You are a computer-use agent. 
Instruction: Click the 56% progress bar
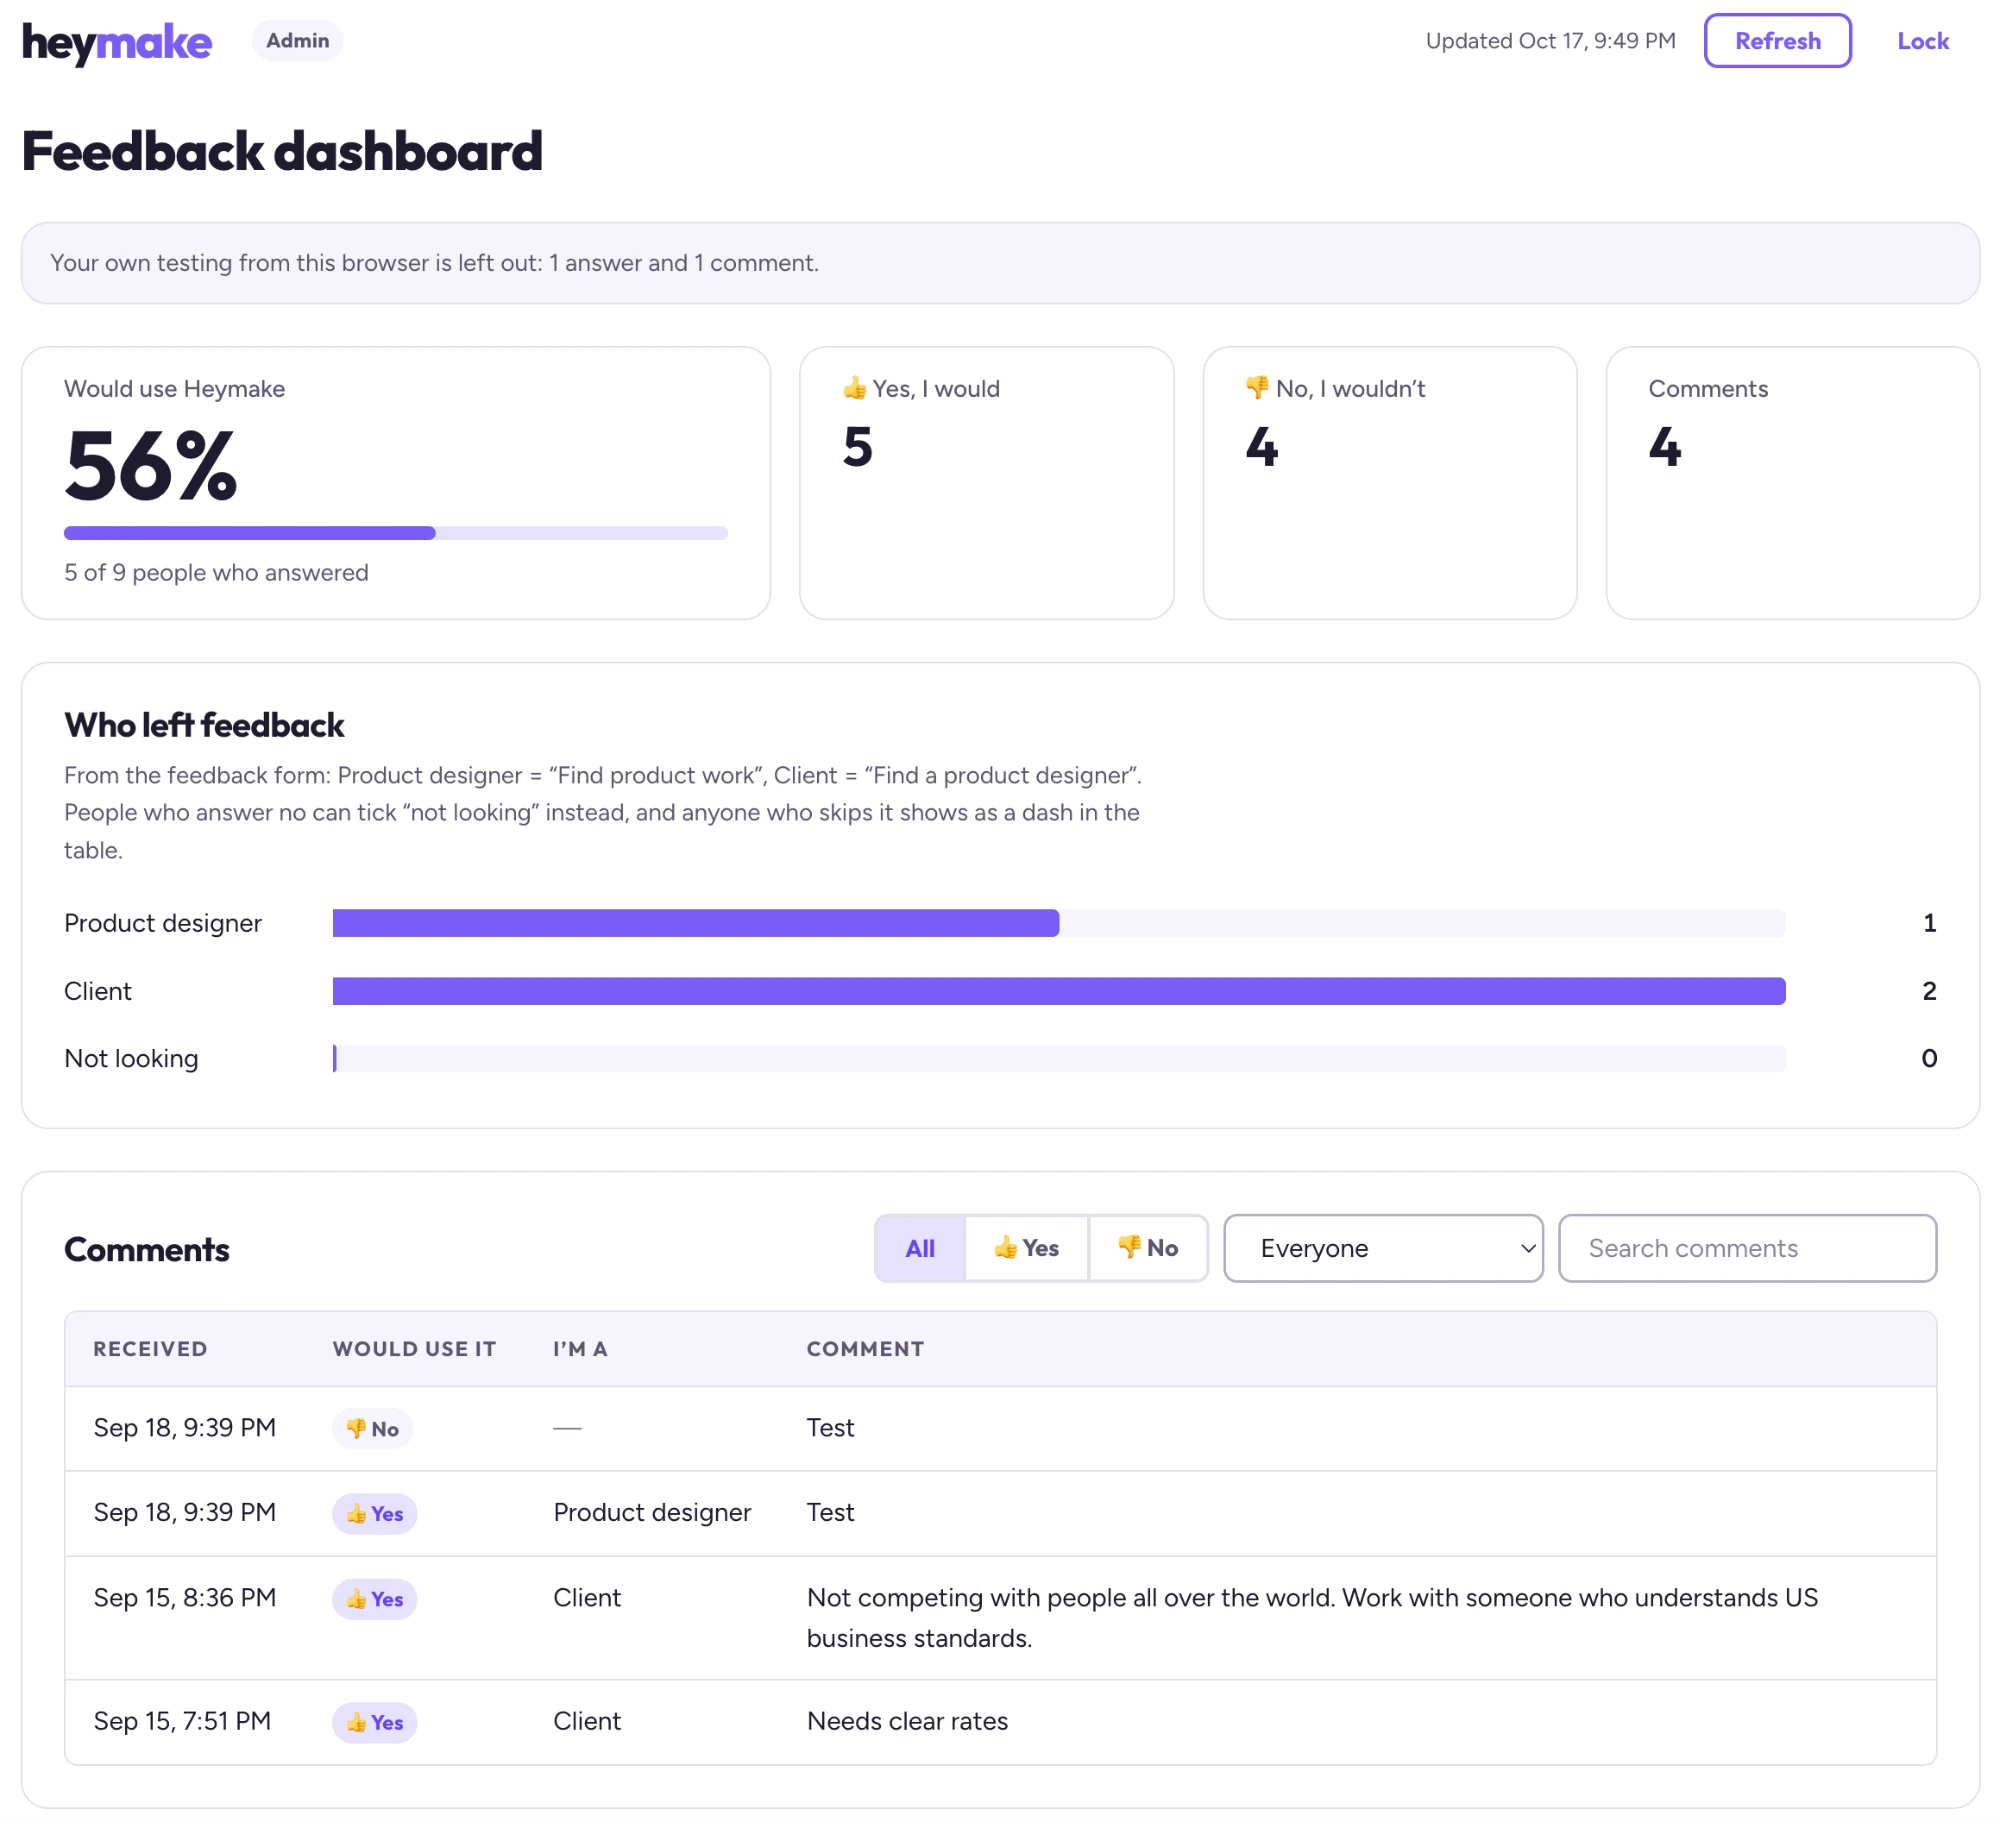pos(395,533)
